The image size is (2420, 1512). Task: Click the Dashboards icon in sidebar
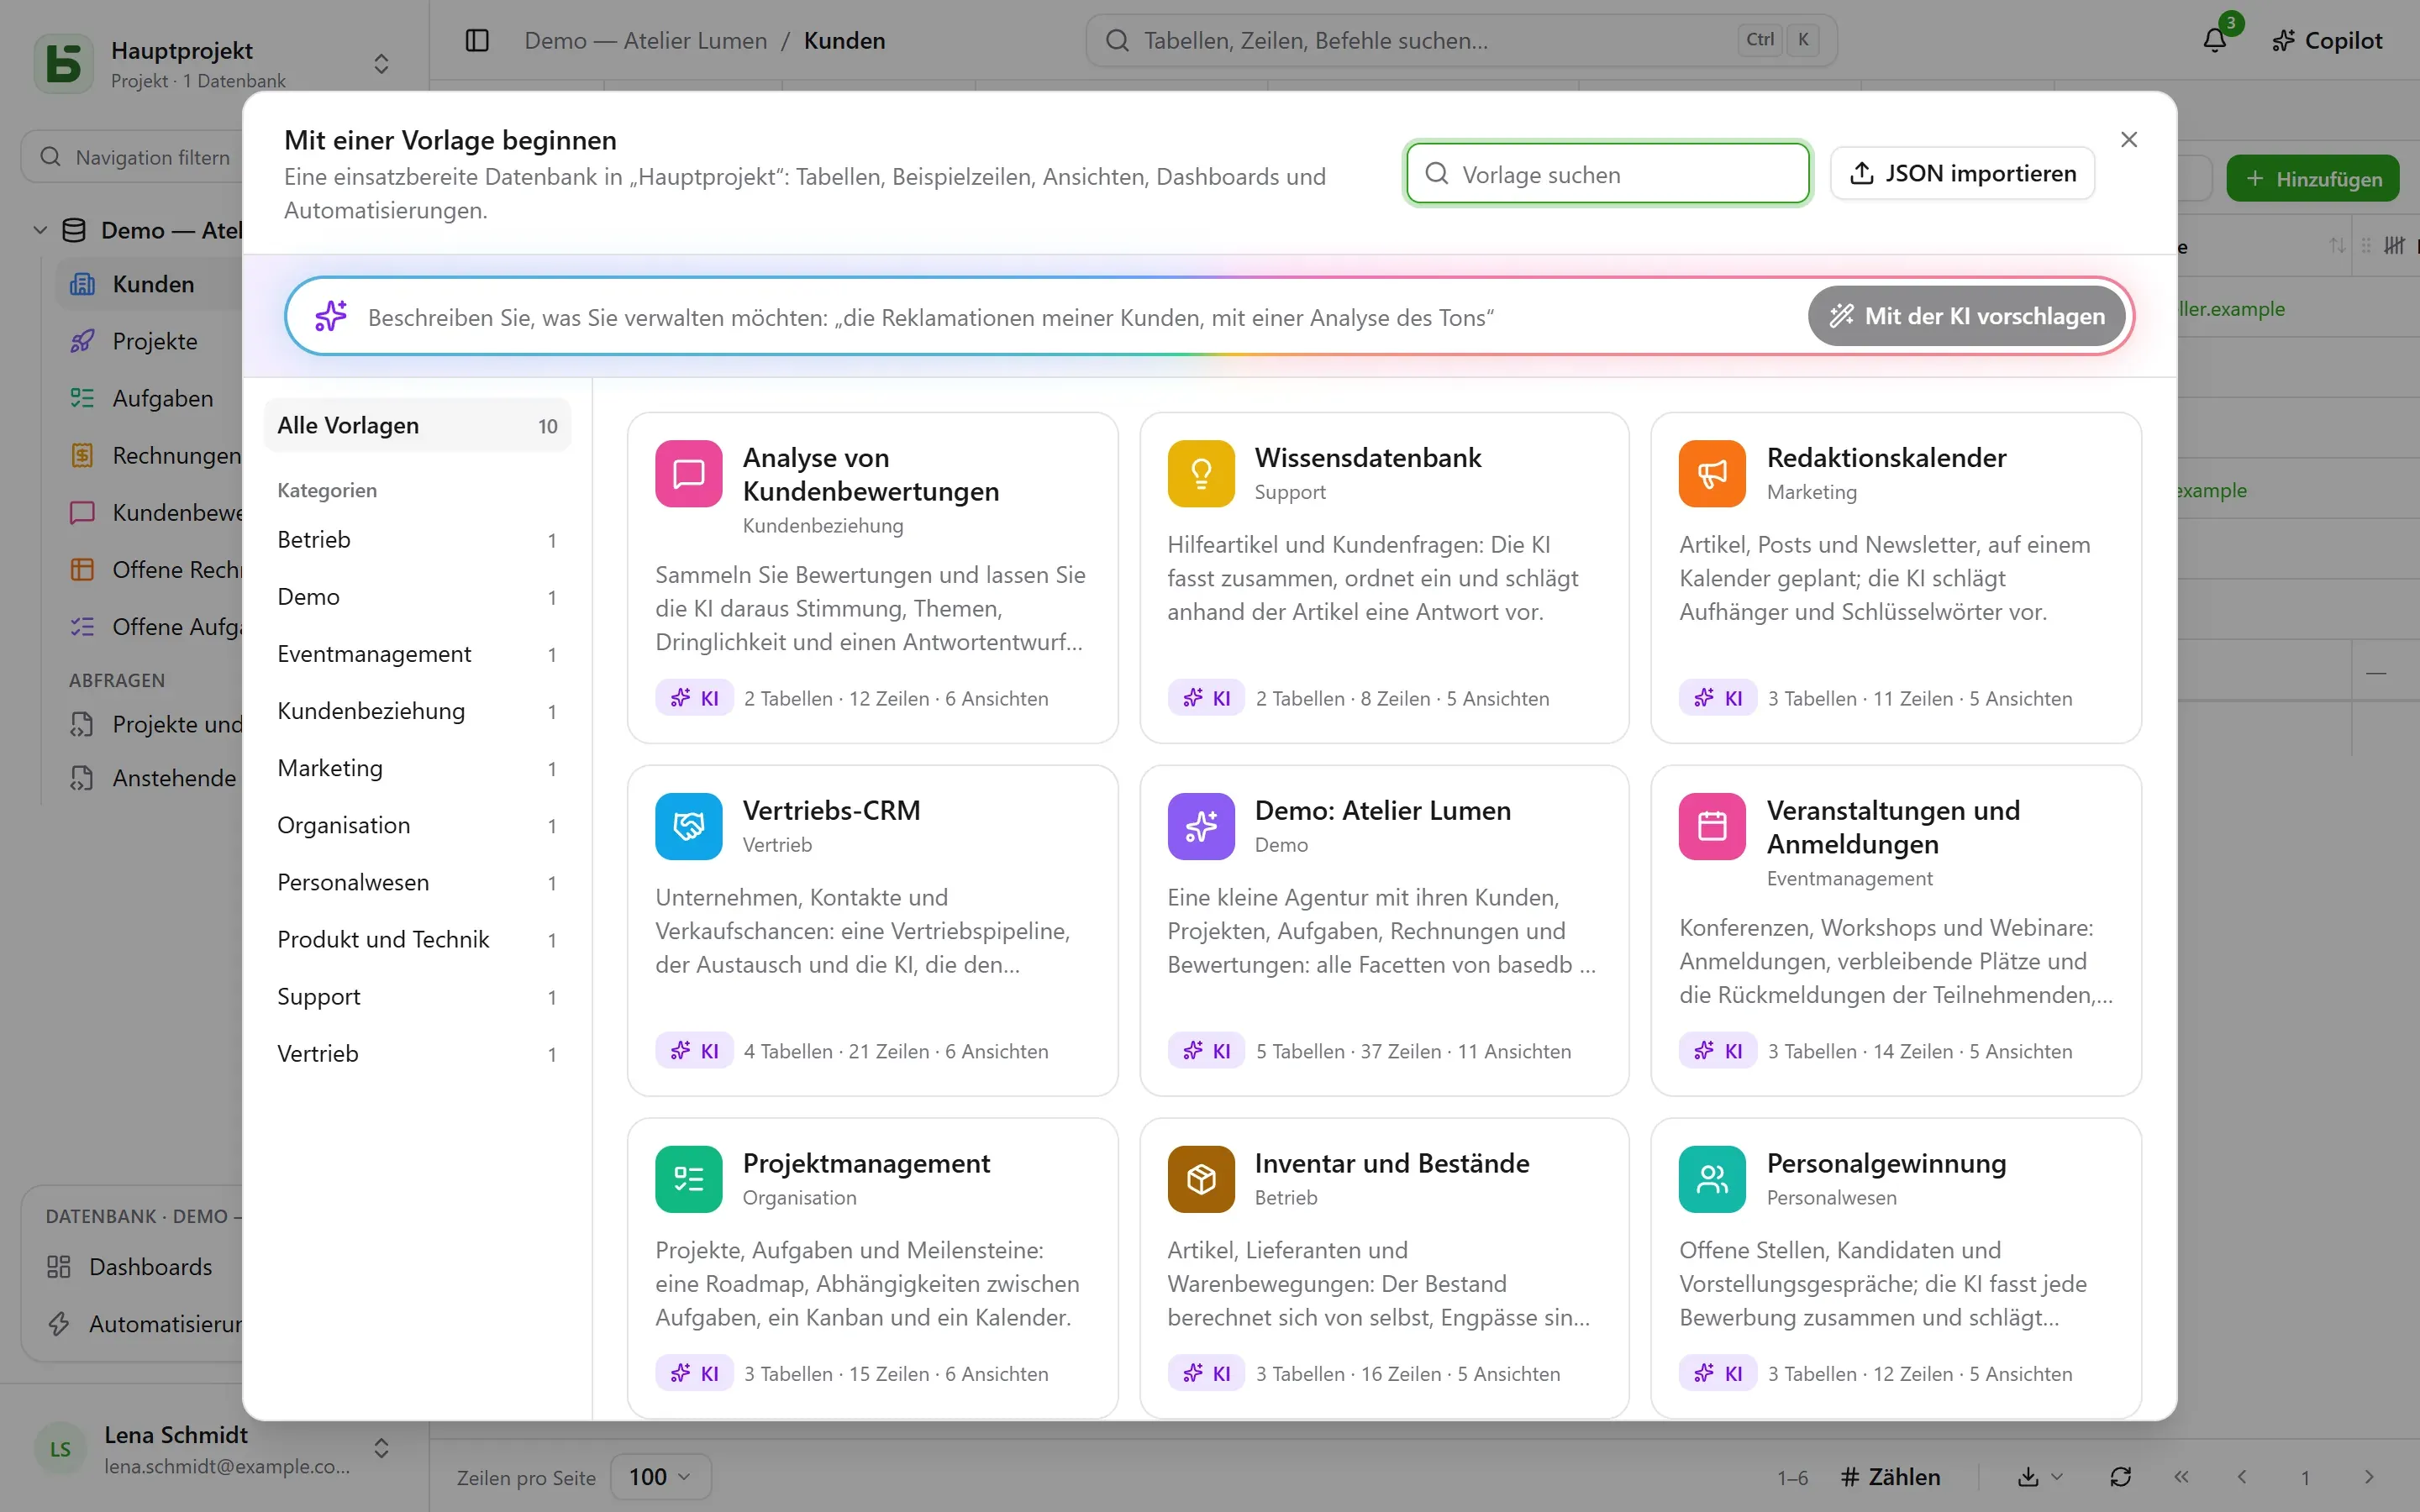coord(59,1266)
